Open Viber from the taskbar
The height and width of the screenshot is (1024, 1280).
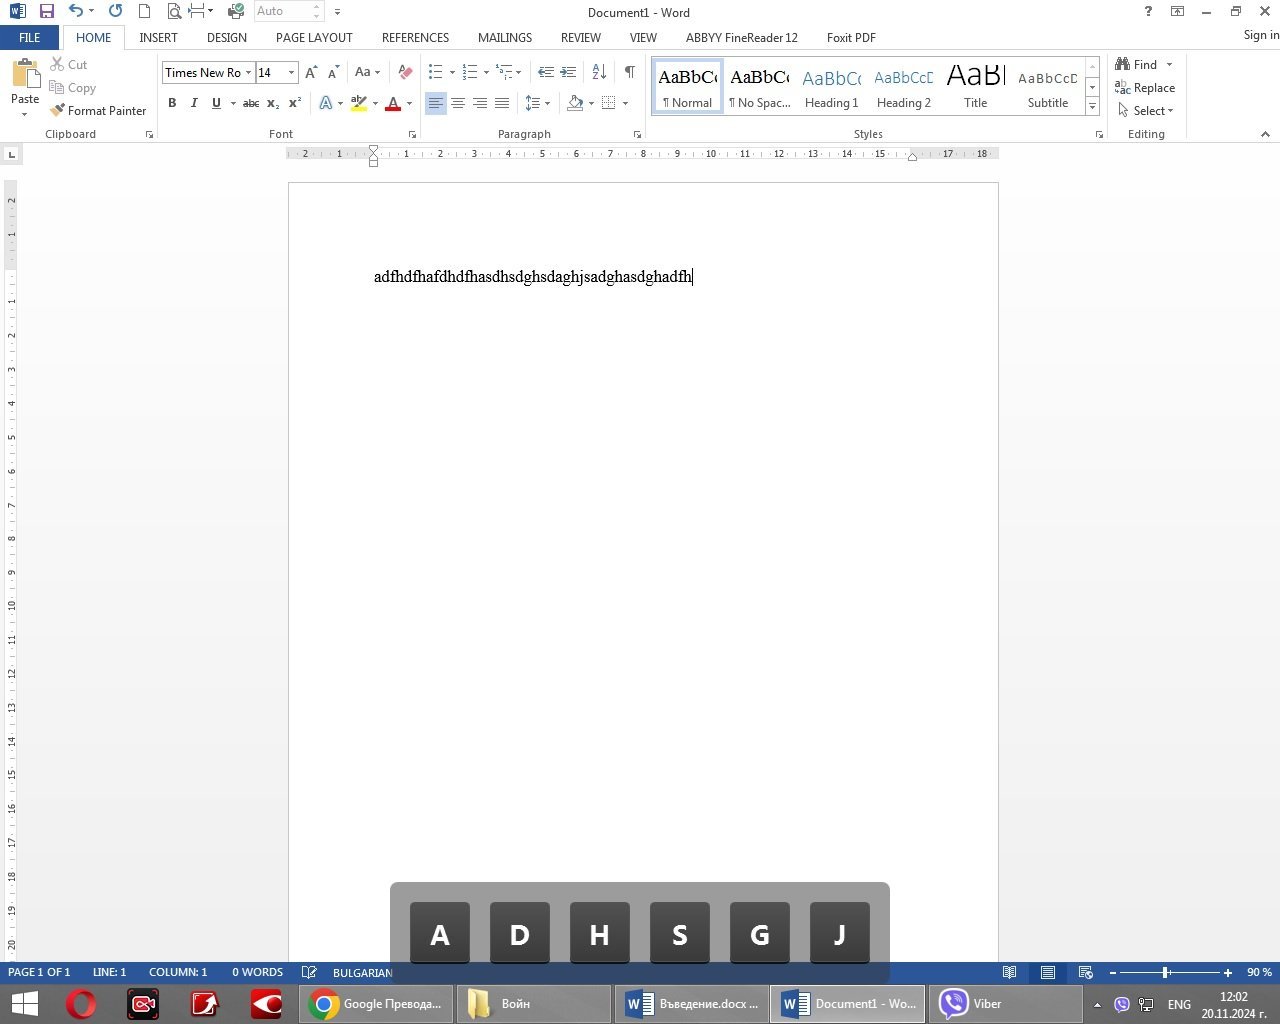click(1006, 1004)
